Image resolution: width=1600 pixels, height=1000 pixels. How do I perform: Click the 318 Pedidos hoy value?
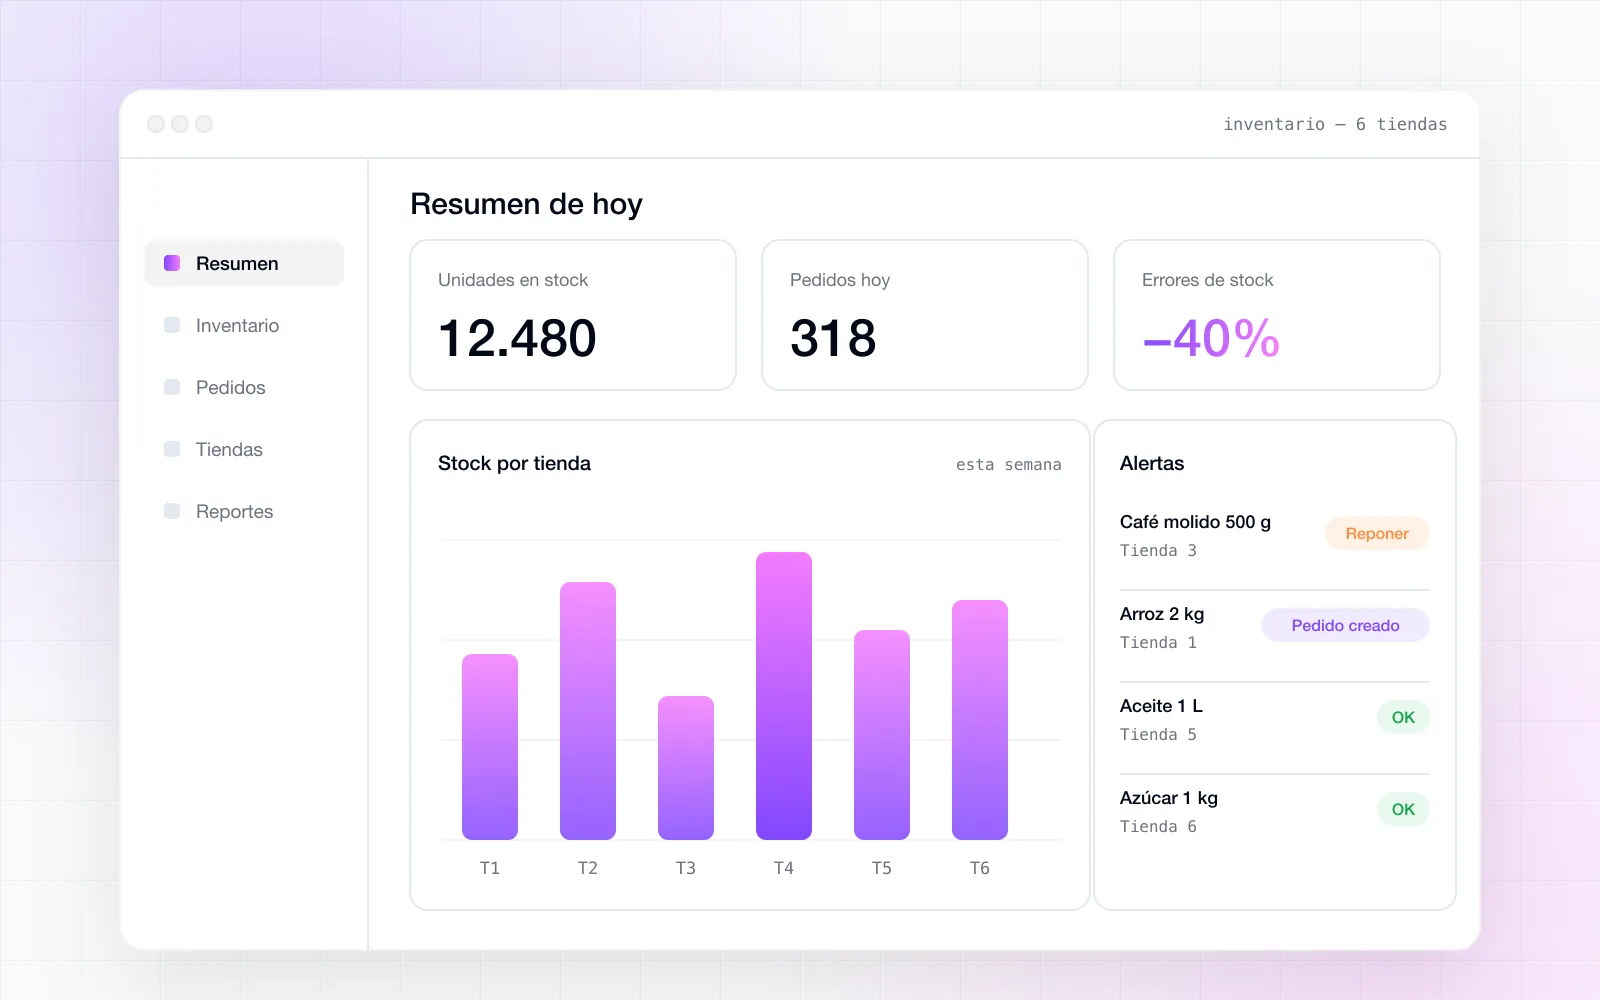pyautogui.click(x=833, y=338)
